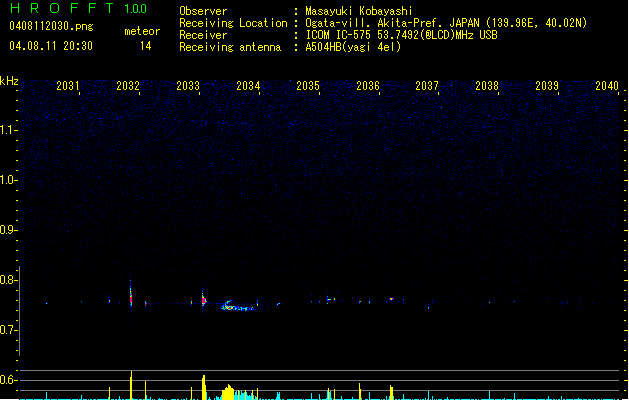
Task: Click observer name Masayuki Kobayashi
Action: 359,11
